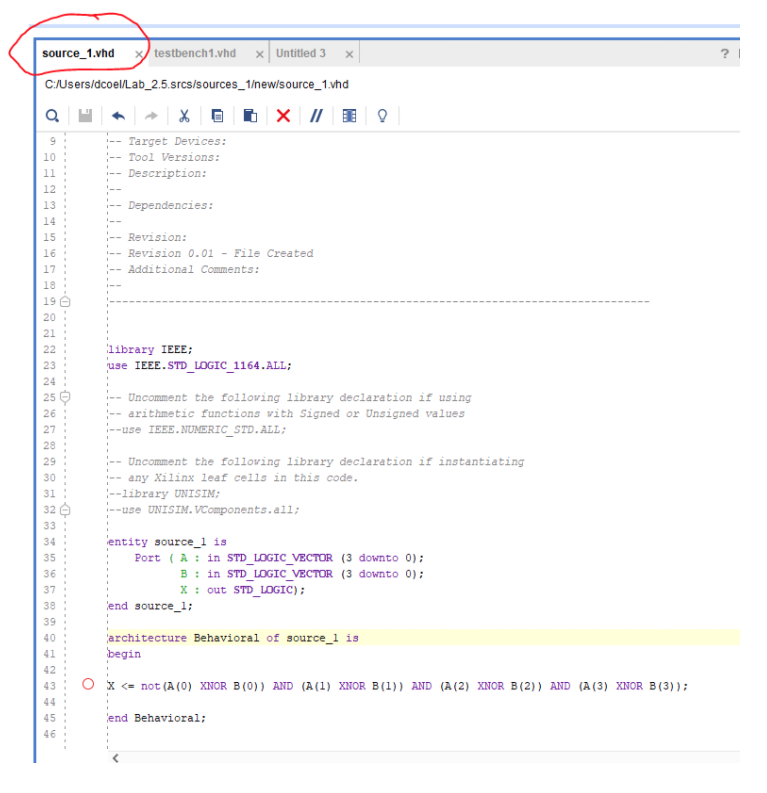Viewport: 767px width, 793px height.
Task: Switch to the source_1.vhd tab
Action: point(78,53)
